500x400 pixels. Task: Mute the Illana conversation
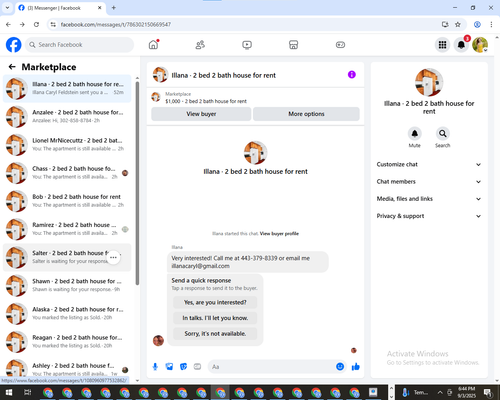coord(414,134)
